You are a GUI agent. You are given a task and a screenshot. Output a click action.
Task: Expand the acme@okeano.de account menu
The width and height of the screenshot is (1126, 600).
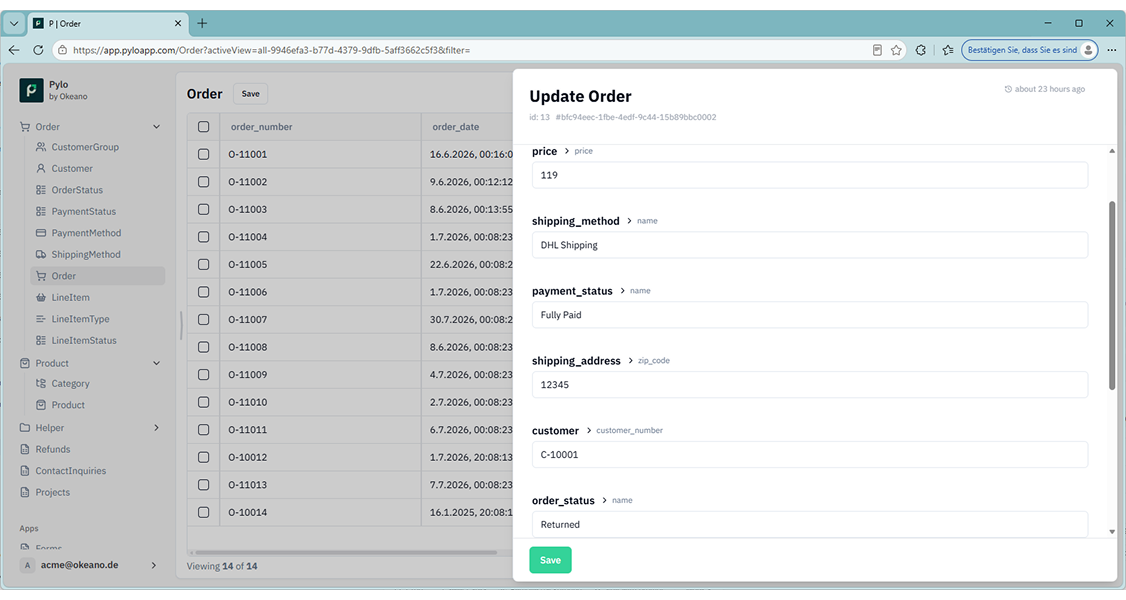point(154,565)
